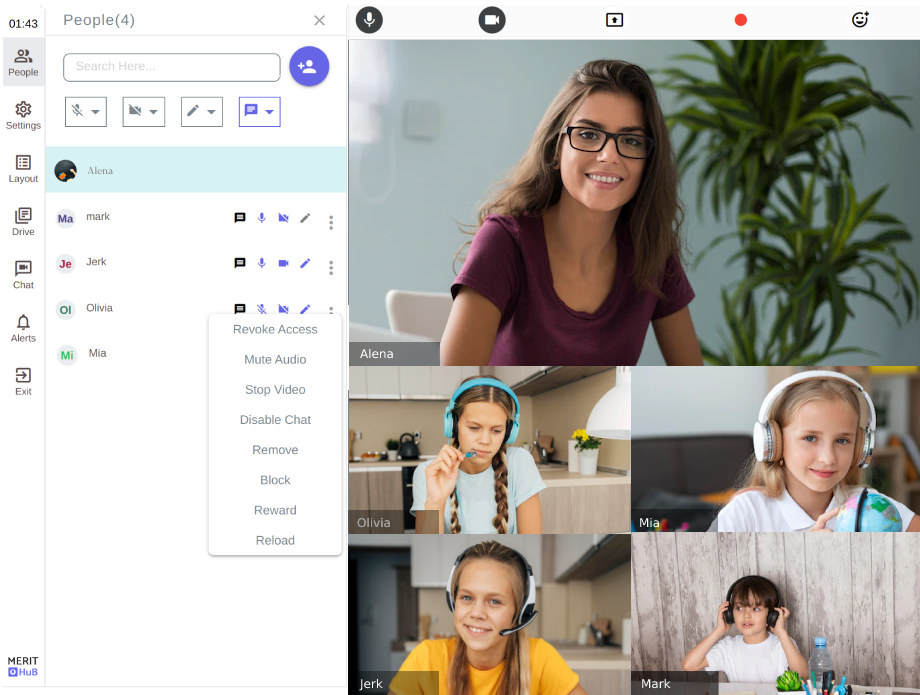The width and height of the screenshot is (920, 695).
Task: Open the emoji reactions icon
Action: [860, 20]
